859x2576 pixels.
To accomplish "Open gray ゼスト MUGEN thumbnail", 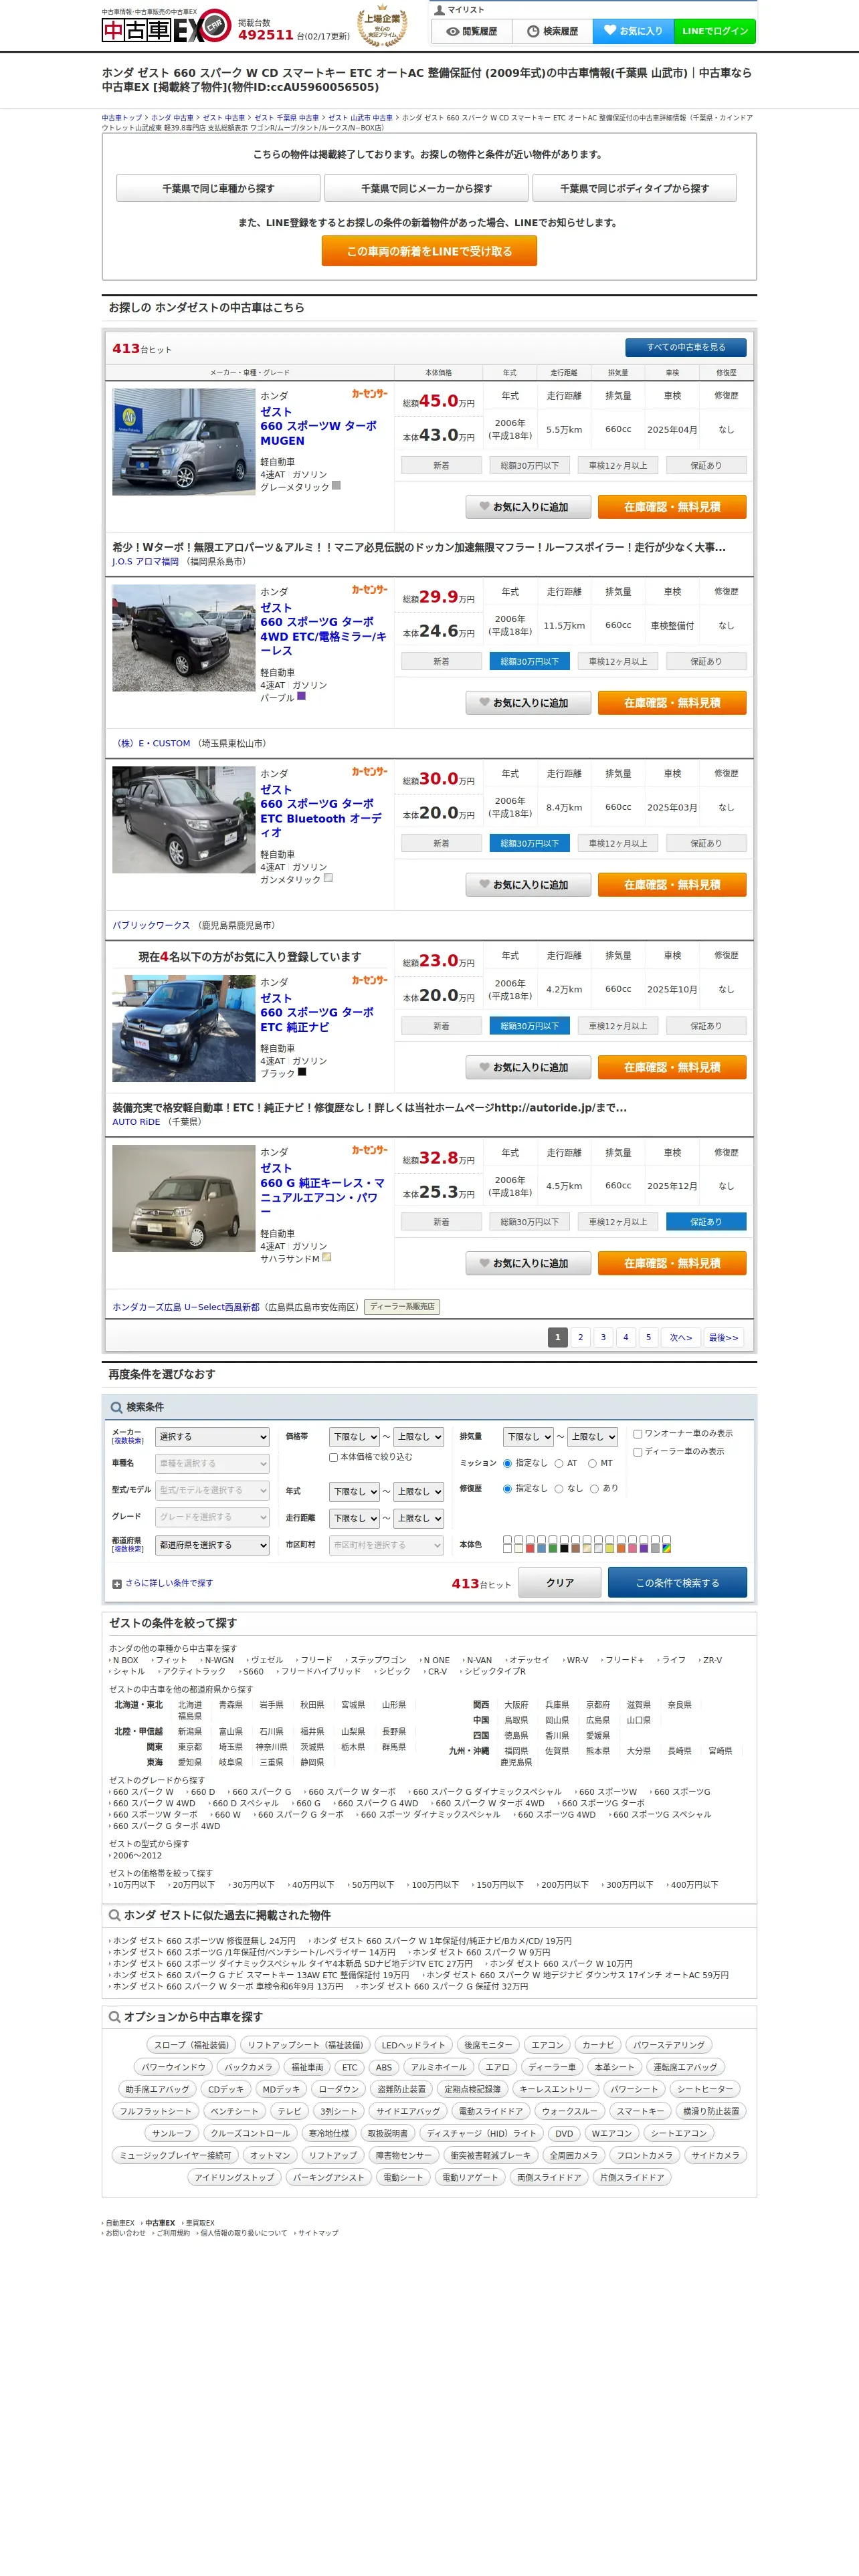I will (184, 442).
